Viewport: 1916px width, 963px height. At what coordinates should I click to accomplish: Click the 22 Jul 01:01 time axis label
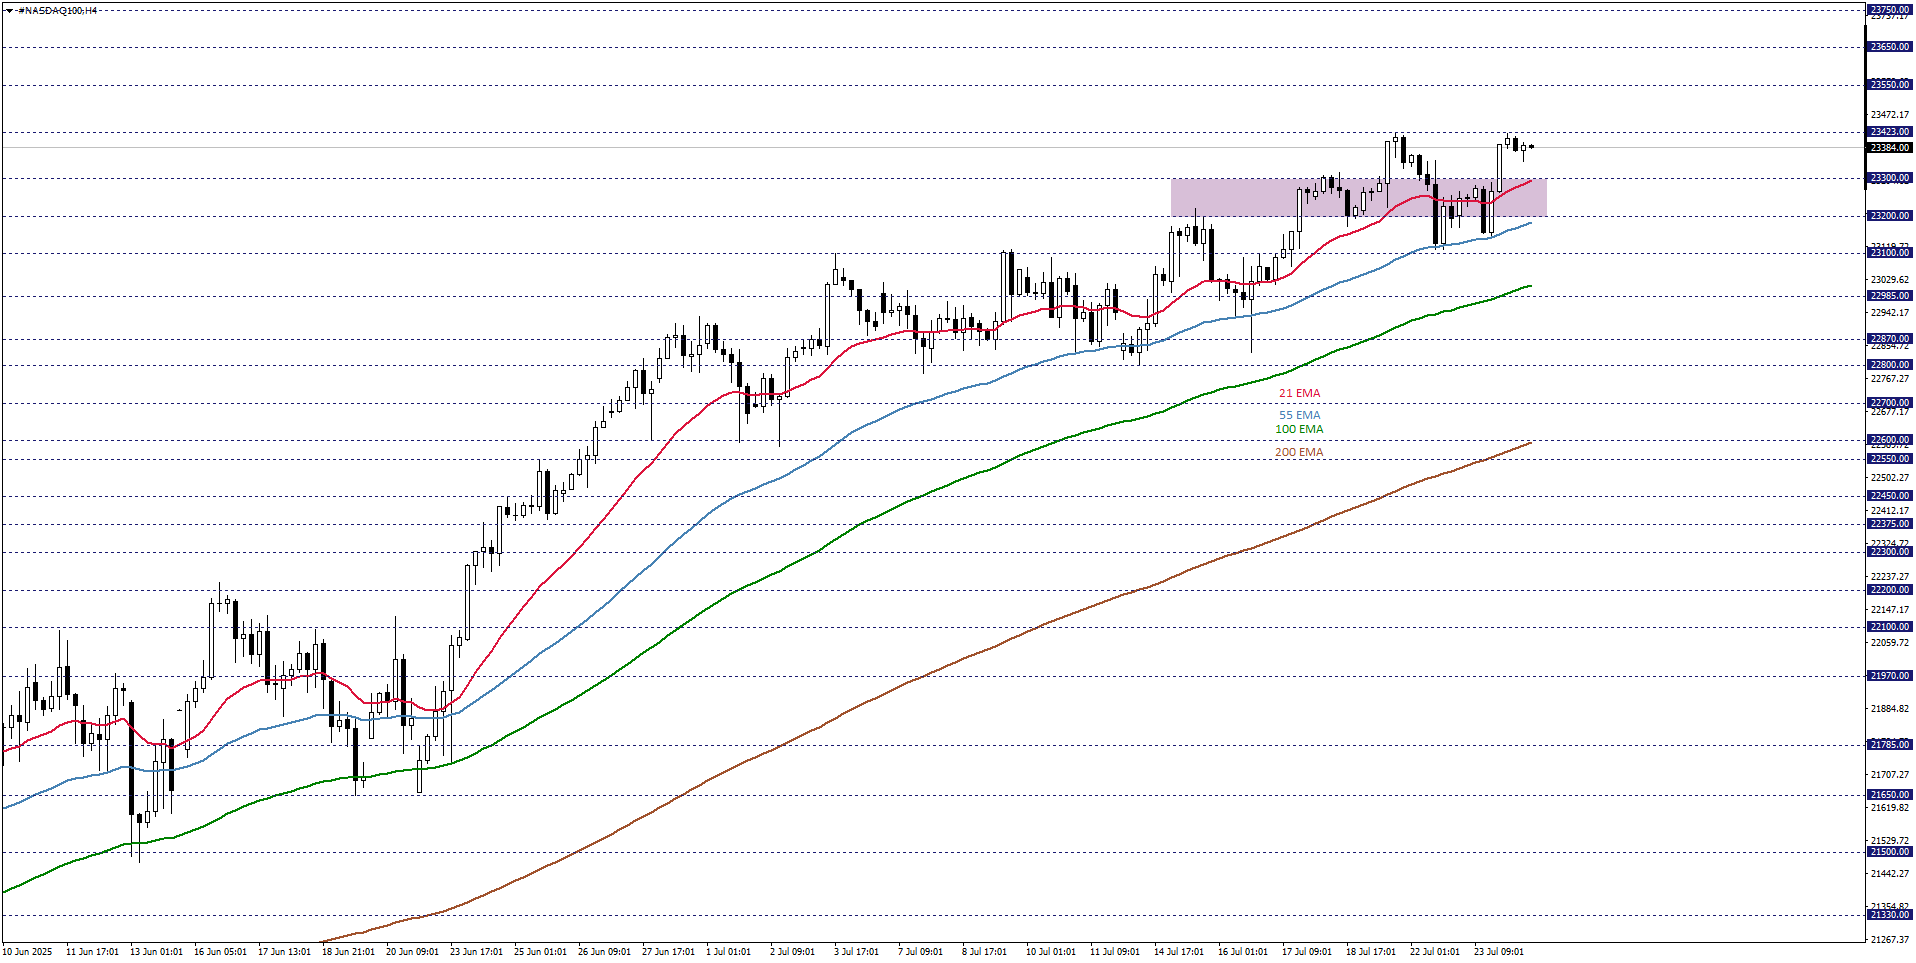(1436, 952)
